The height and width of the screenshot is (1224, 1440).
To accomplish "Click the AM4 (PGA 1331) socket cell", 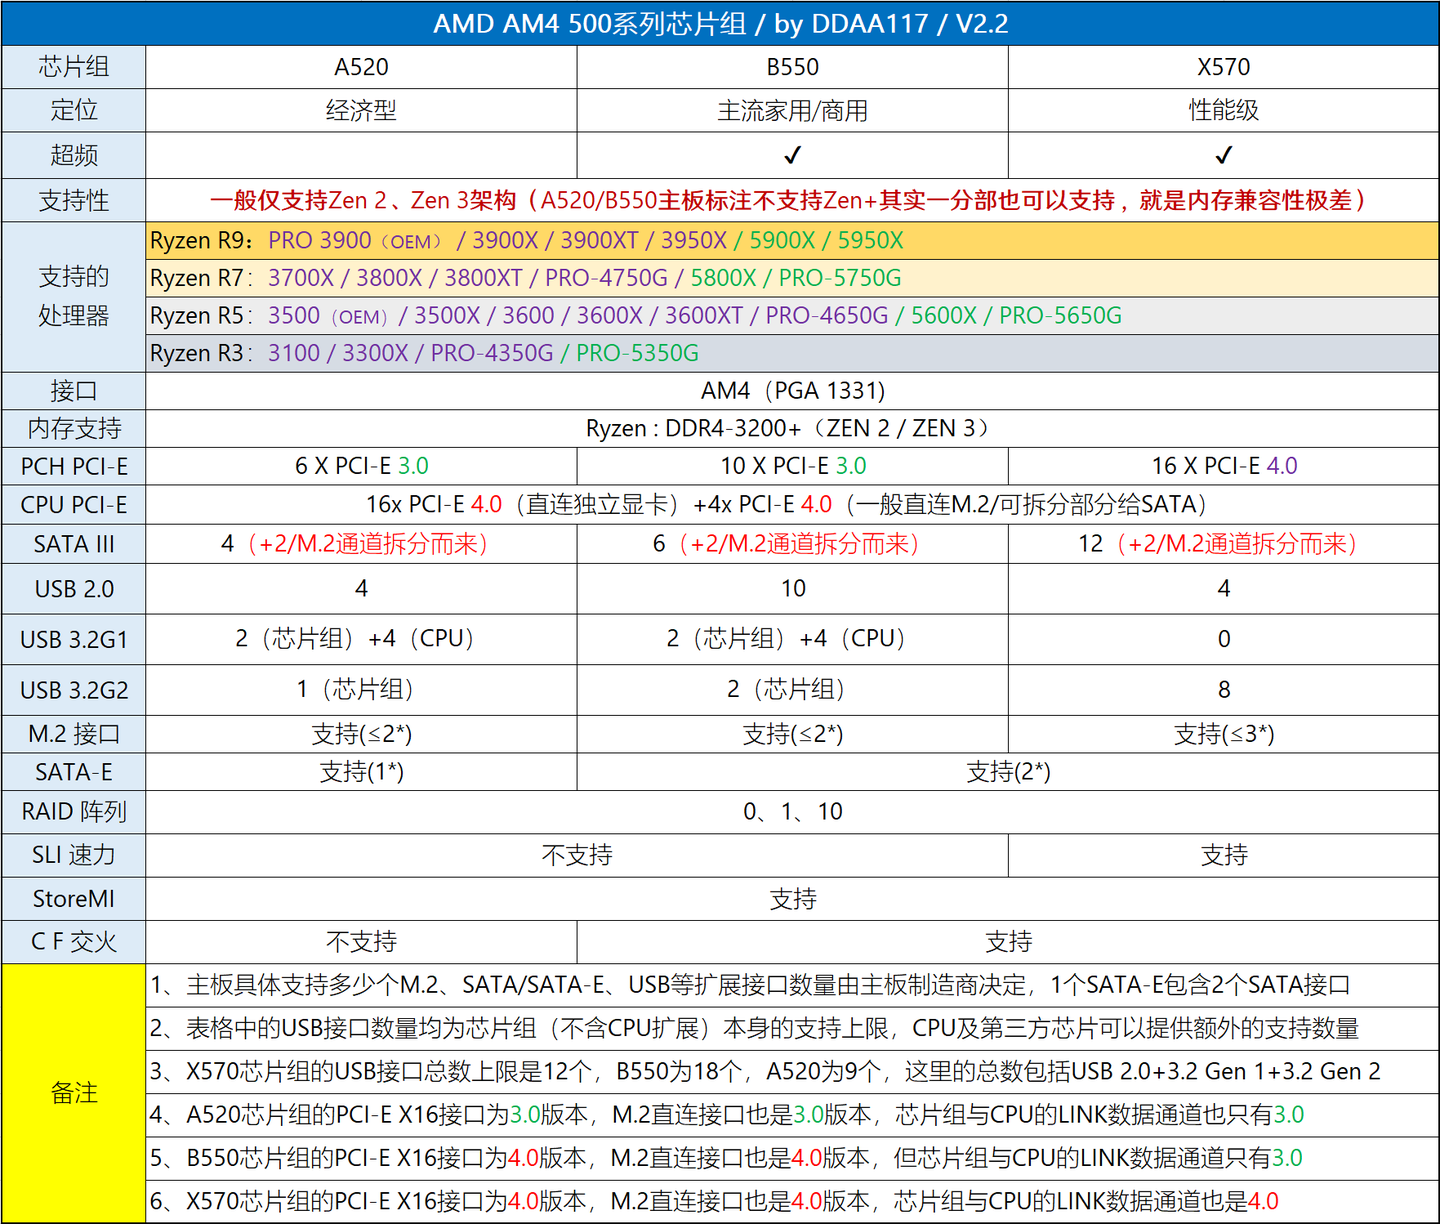I will [792, 391].
